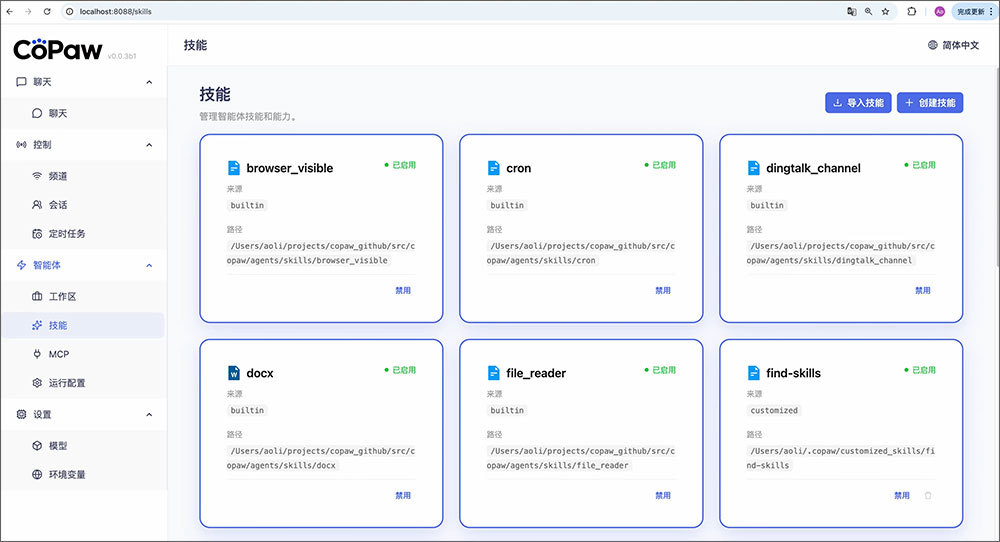Open the 工作区 workspace page
The image size is (1000, 542).
coord(83,297)
